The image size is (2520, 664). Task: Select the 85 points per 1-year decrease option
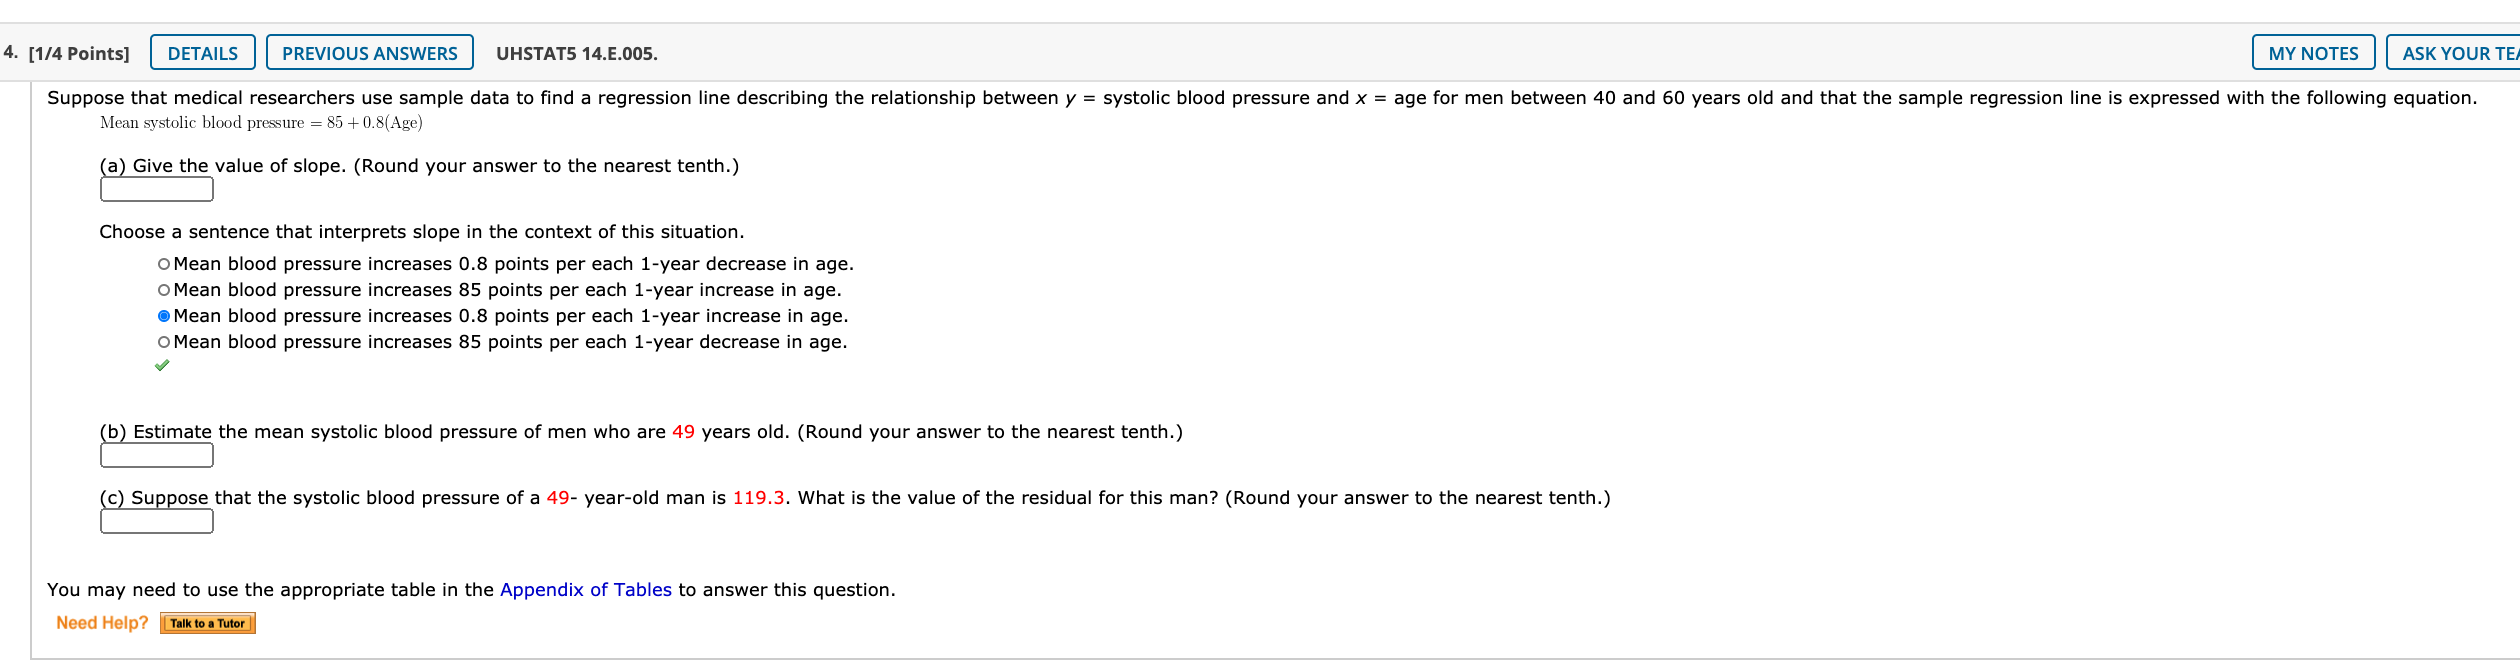[x=162, y=341]
